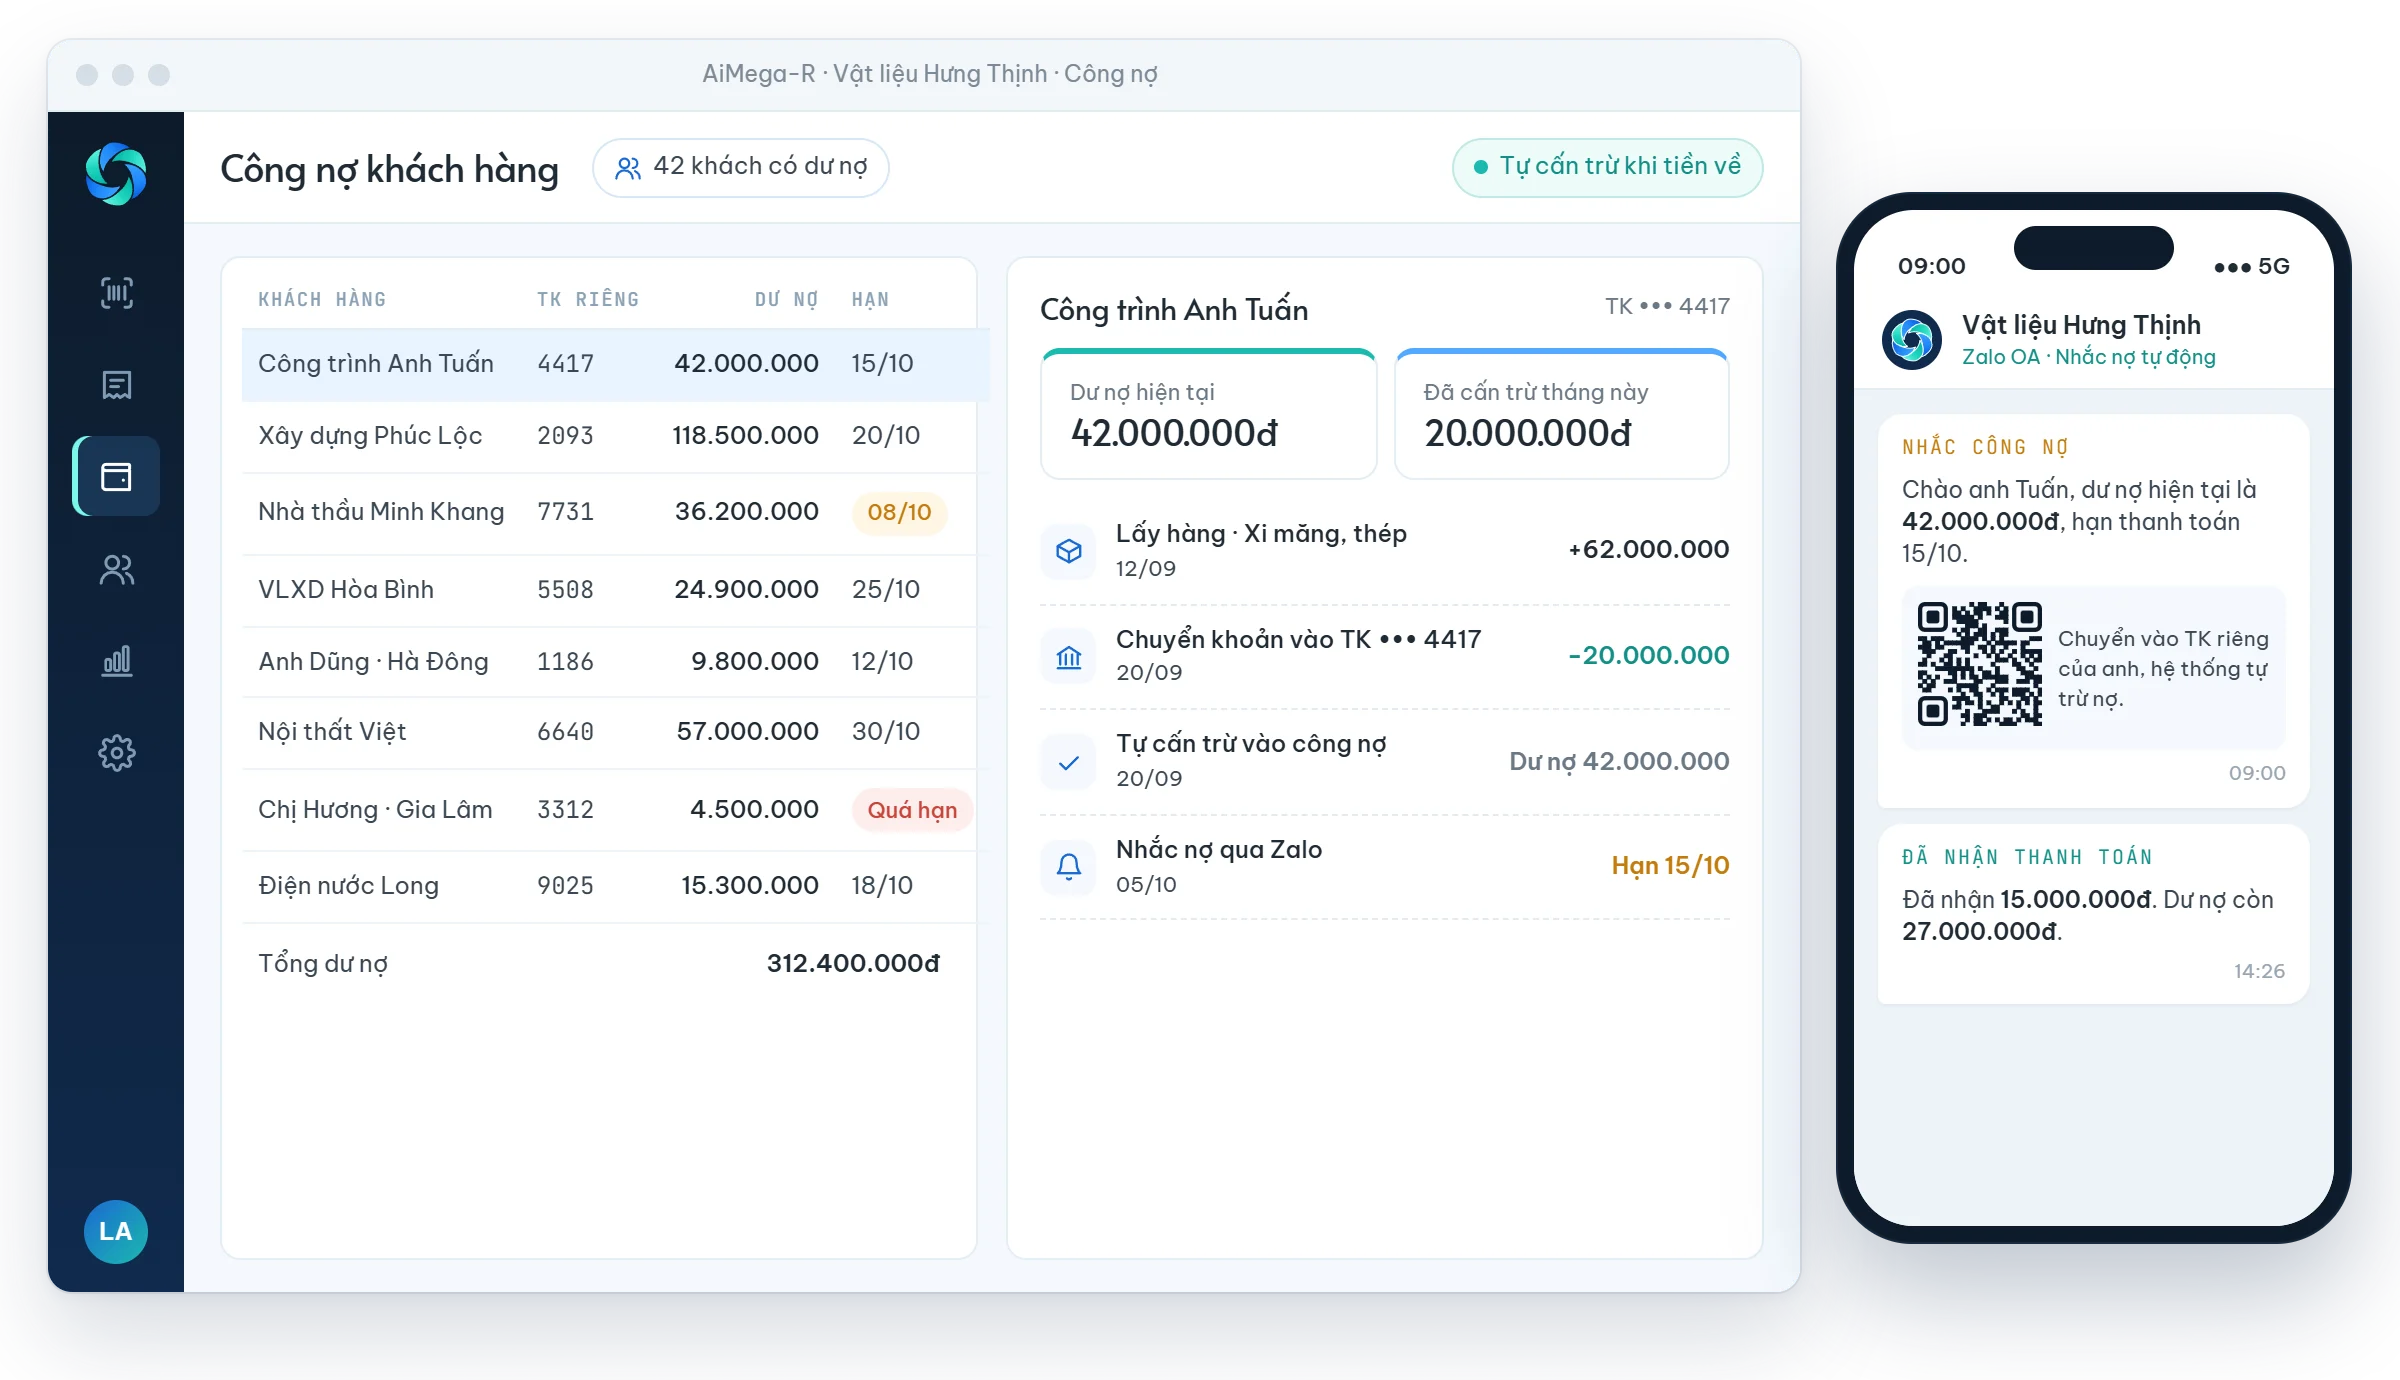
Task: Open the Lấy hàng · Xi măng, thép entry
Action: [x=1385, y=551]
